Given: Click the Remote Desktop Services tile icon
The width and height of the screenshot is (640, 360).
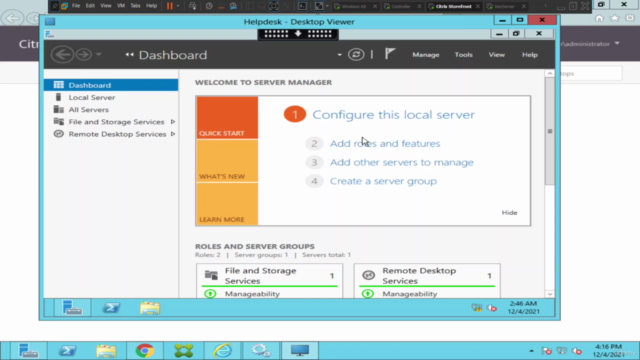Looking at the screenshot, I should (x=368, y=275).
